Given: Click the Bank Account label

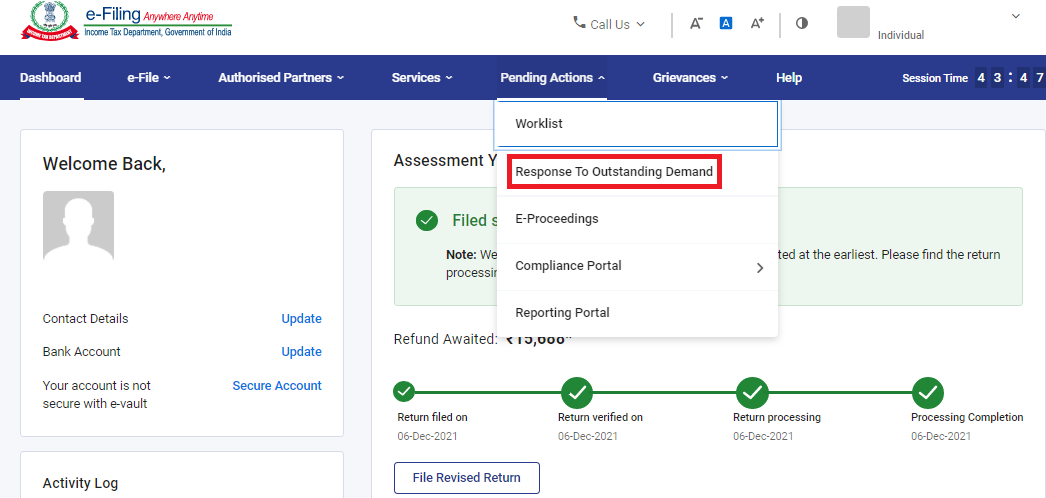Looking at the screenshot, I should pos(81,351).
